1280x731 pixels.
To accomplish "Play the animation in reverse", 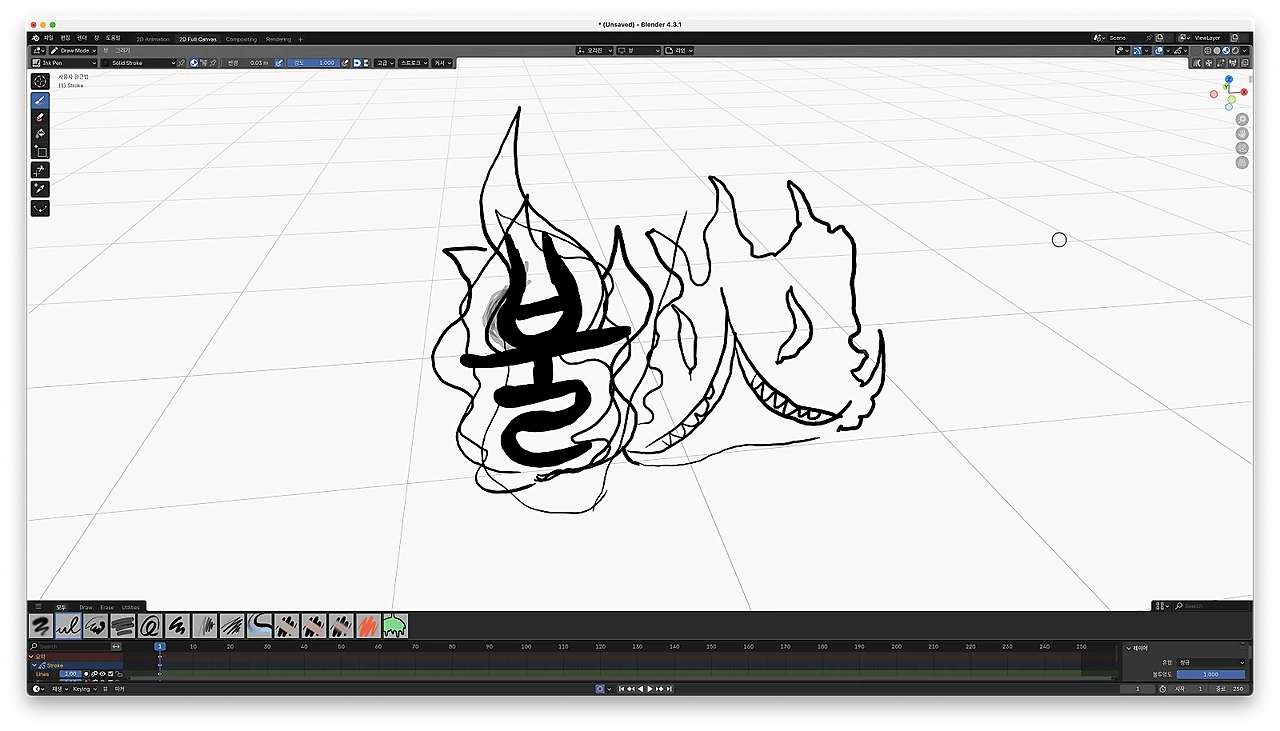I will coord(640,689).
